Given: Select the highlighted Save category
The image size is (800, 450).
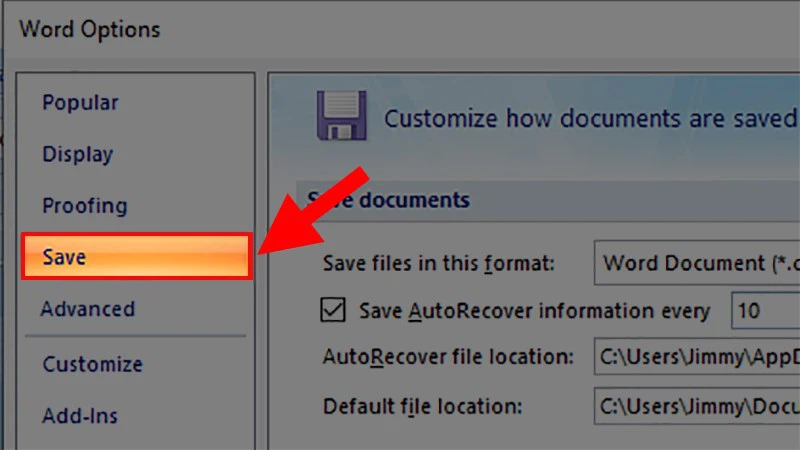Looking at the screenshot, I should coord(135,257).
